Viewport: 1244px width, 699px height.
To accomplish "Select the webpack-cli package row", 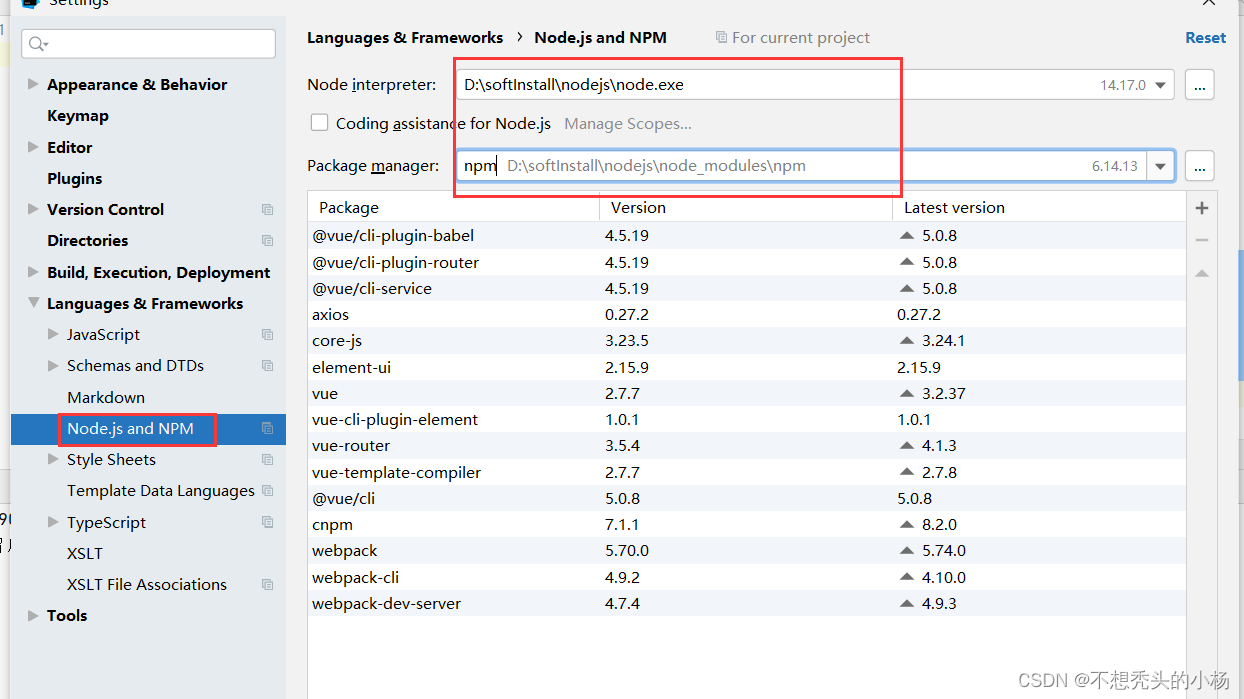I will (x=747, y=578).
